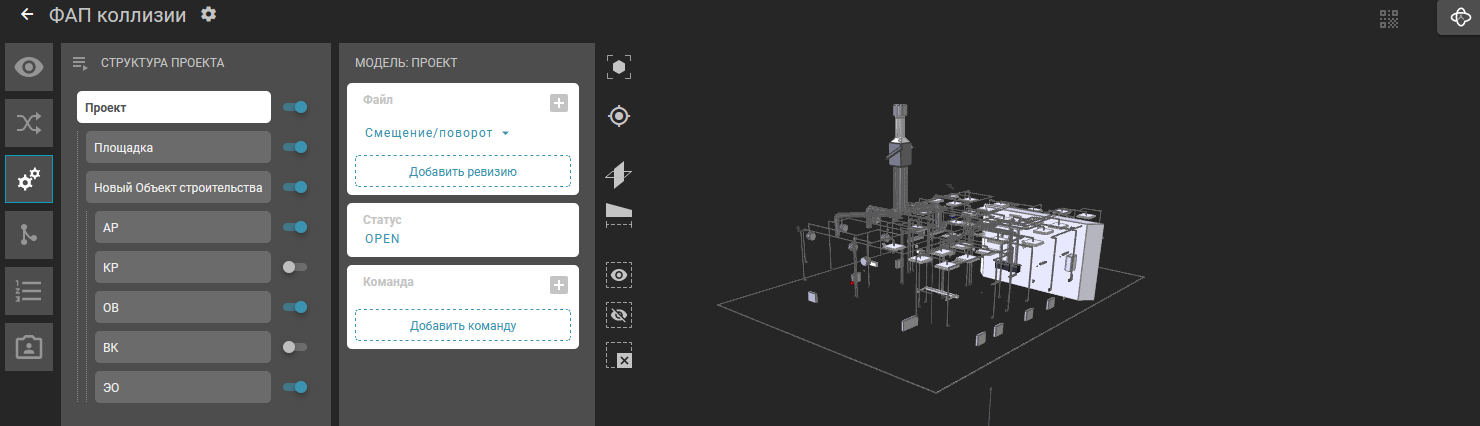
Task: Open the eye visibility sidebar tab
Action: point(29,68)
